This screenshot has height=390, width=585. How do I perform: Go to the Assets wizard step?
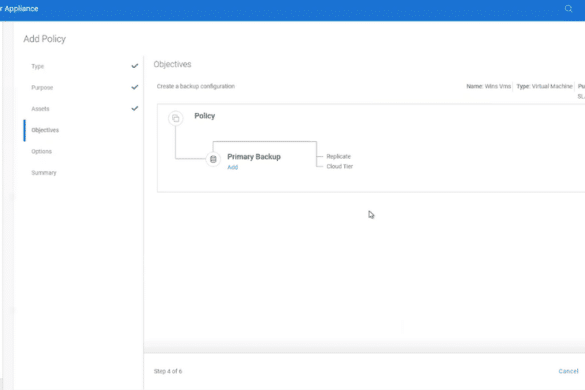tap(40, 109)
